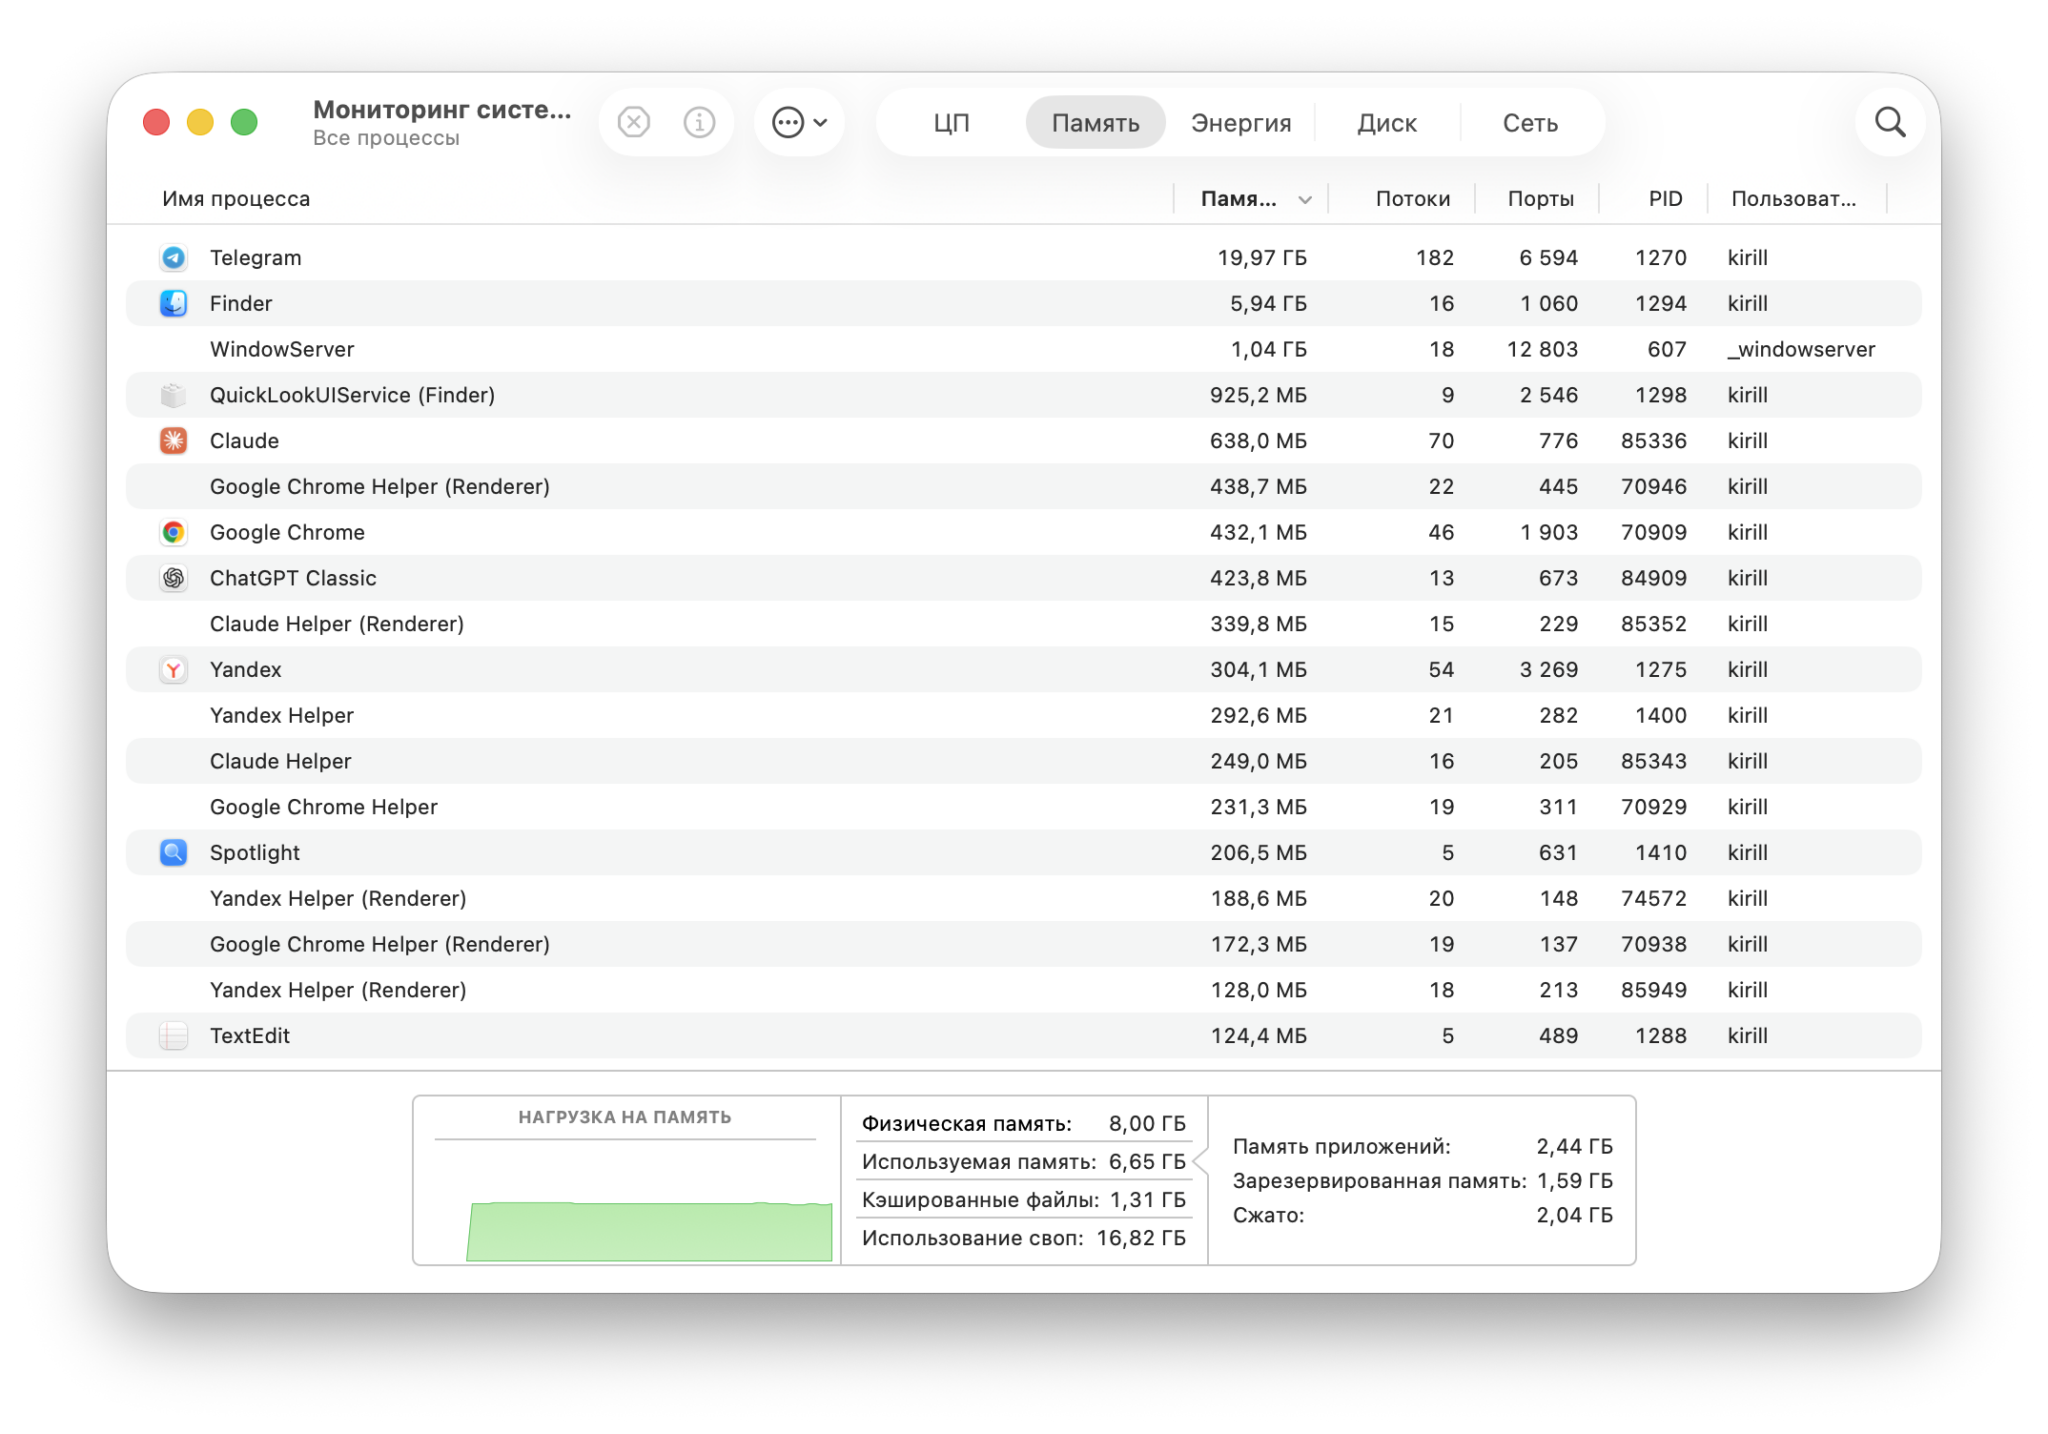
Task: Click WindowServer's ports value 12 803
Action: (x=1542, y=349)
